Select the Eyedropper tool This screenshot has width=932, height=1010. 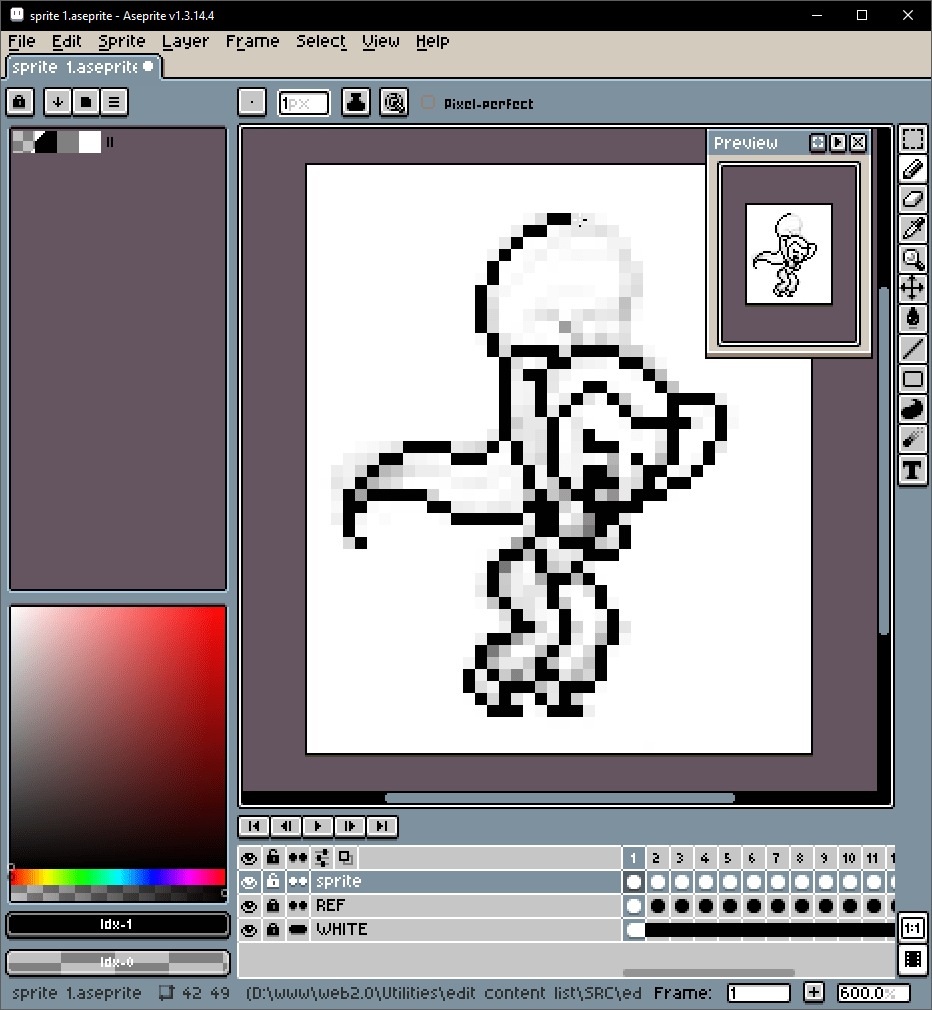[912, 229]
